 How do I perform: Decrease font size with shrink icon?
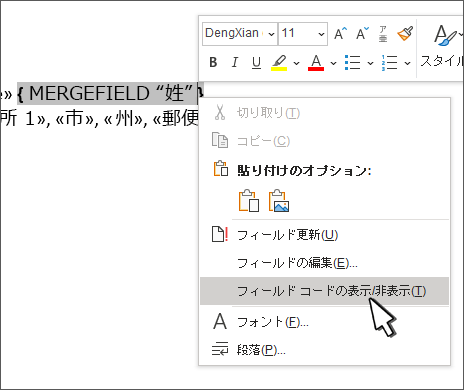(362, 34)
